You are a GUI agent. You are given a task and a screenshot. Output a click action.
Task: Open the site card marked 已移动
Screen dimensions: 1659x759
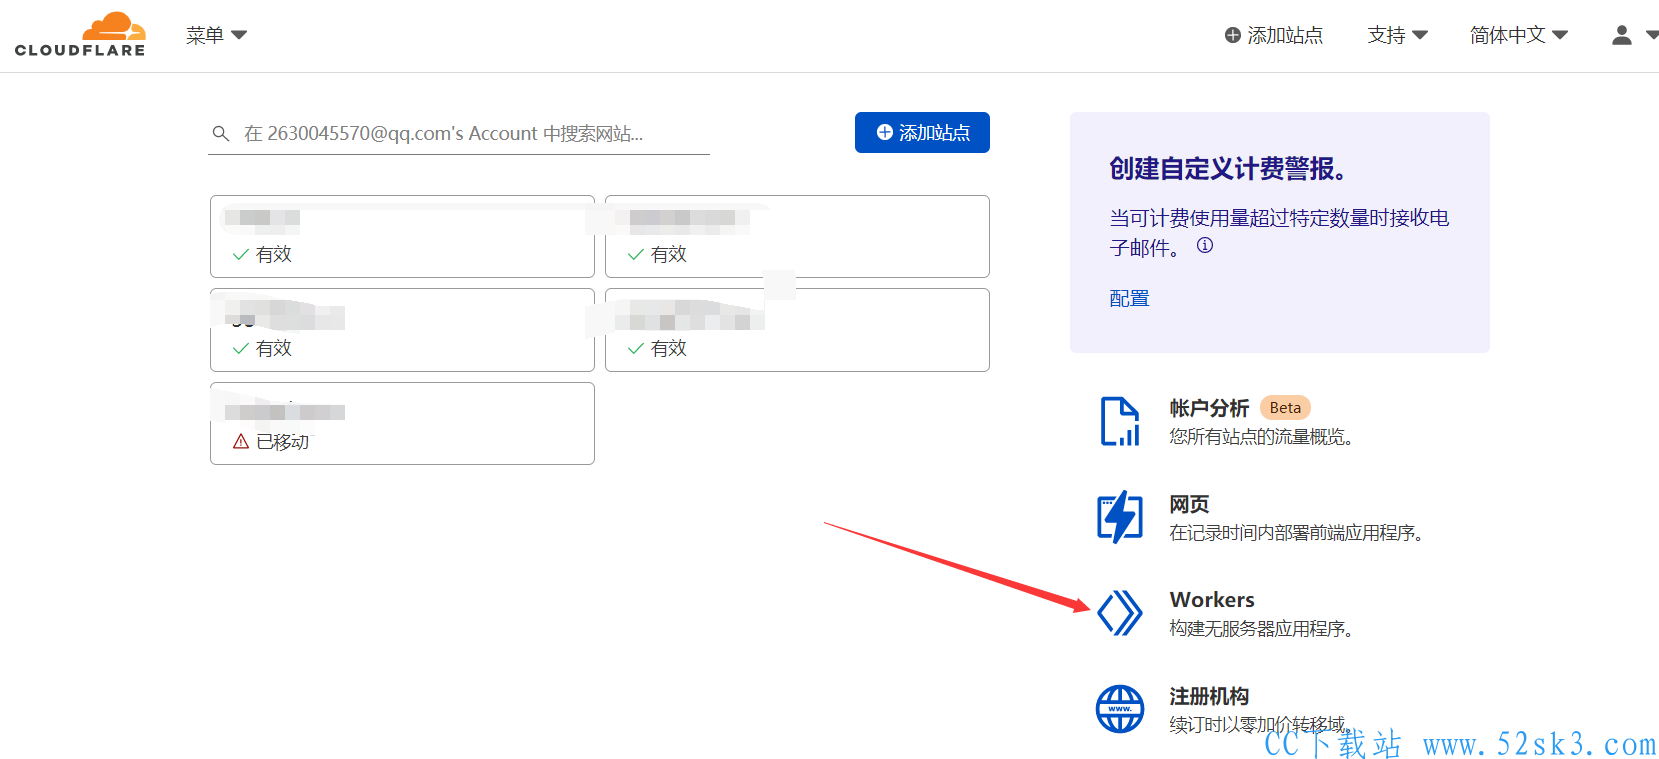point(402,423)
